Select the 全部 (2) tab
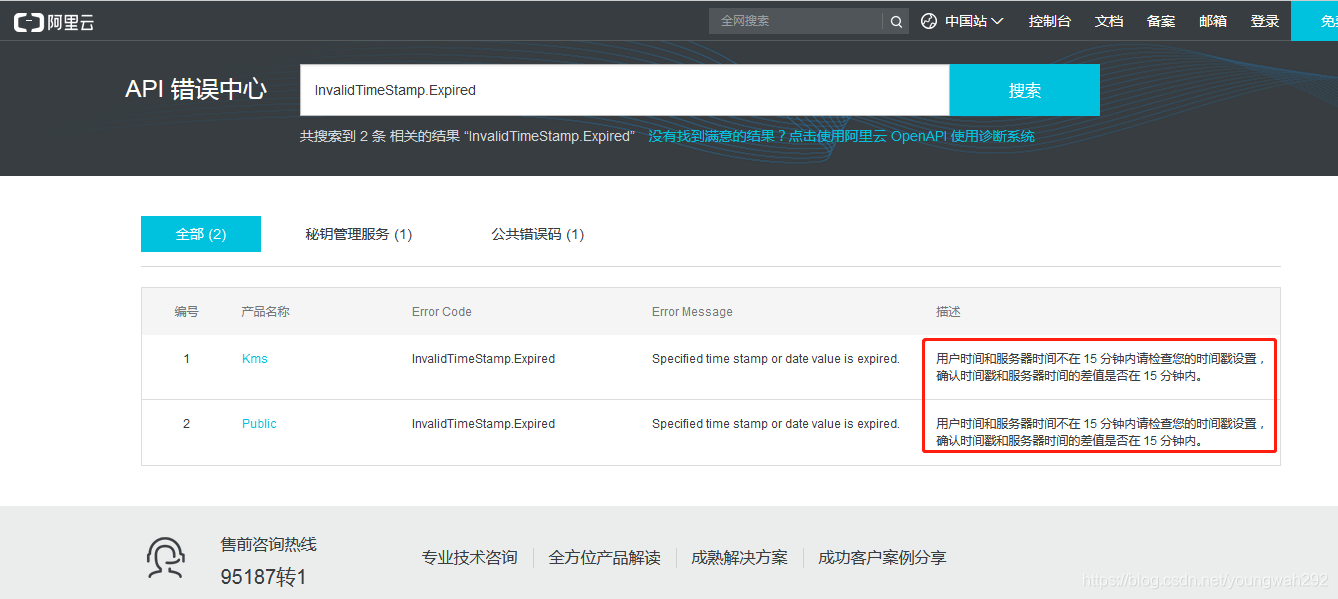The width and height of the screenshot is (1338, 599). (x=200, y=233)
